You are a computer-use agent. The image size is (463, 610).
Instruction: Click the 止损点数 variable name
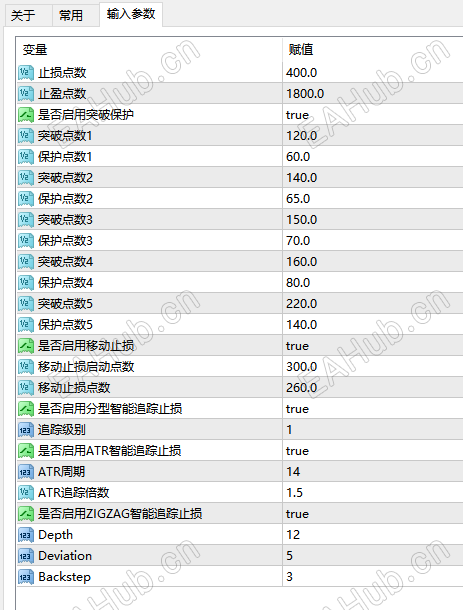pyautogui.click(x=62, y=73)
